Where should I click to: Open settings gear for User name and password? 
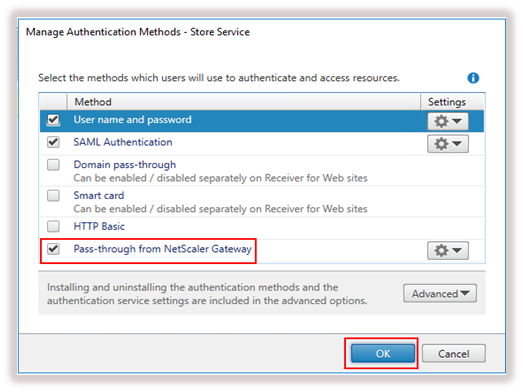[448, 121]
